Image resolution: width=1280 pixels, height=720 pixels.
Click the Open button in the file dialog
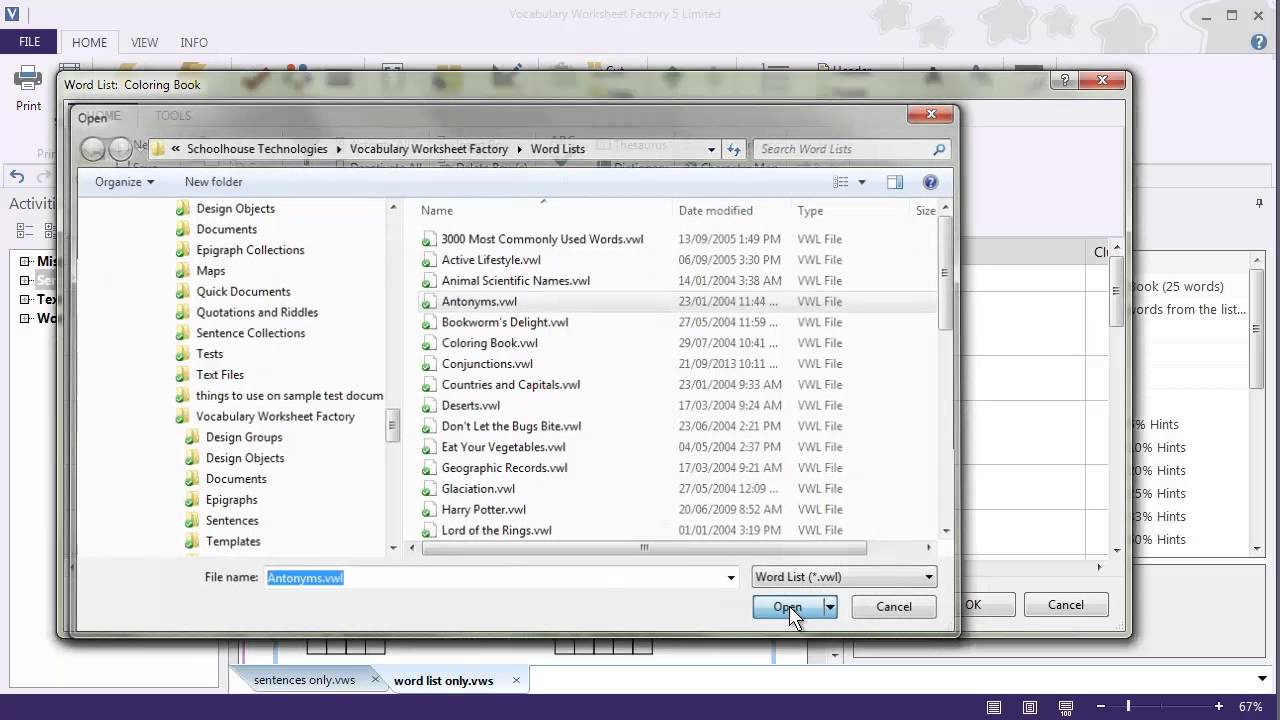tap(788, 607)
